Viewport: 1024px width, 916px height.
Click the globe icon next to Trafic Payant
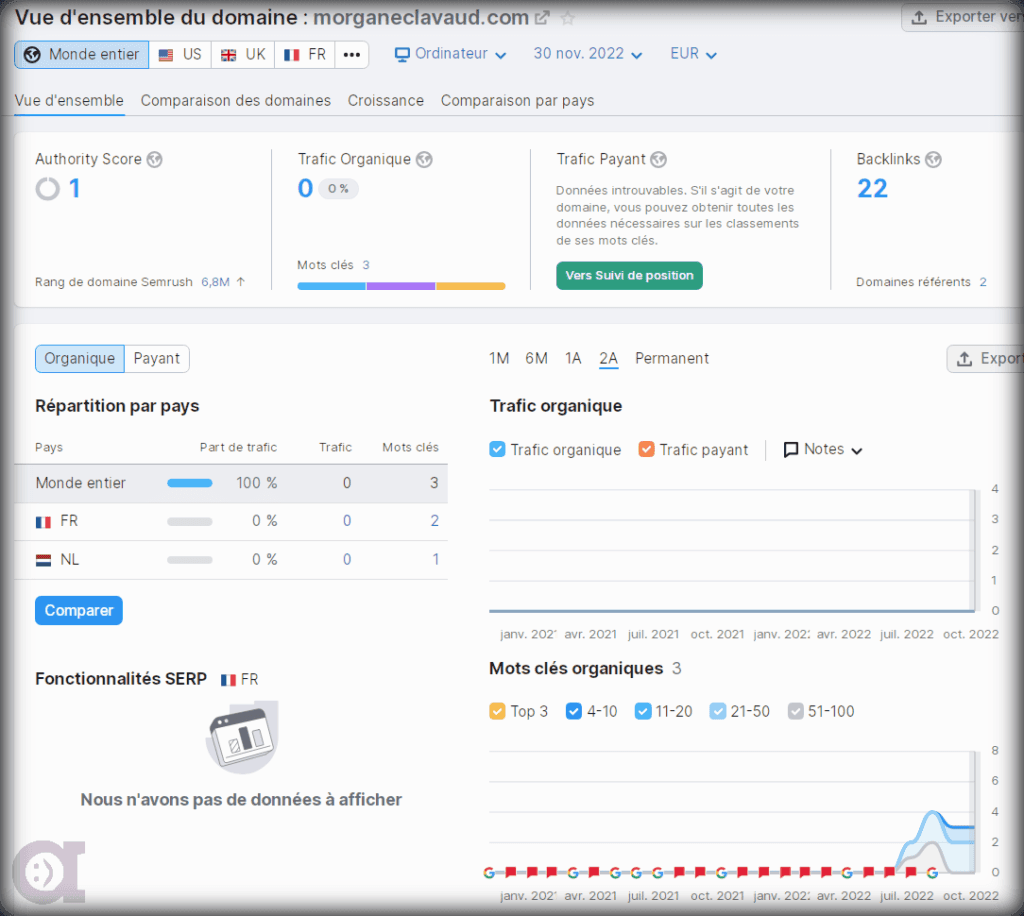tap(658, 159)
